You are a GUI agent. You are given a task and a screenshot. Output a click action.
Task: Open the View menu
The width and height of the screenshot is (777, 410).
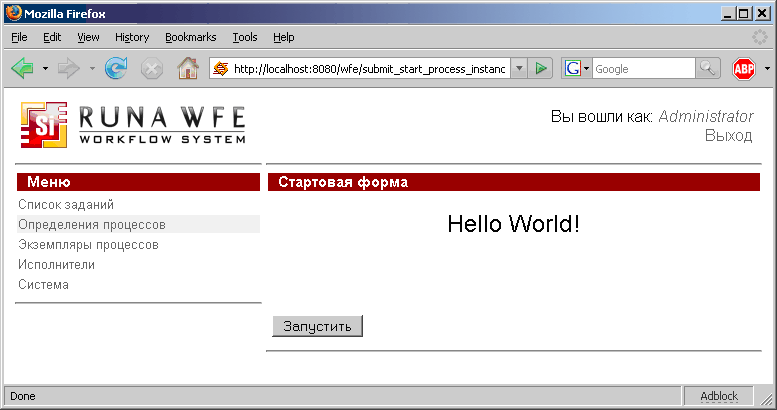click(88, 37)
